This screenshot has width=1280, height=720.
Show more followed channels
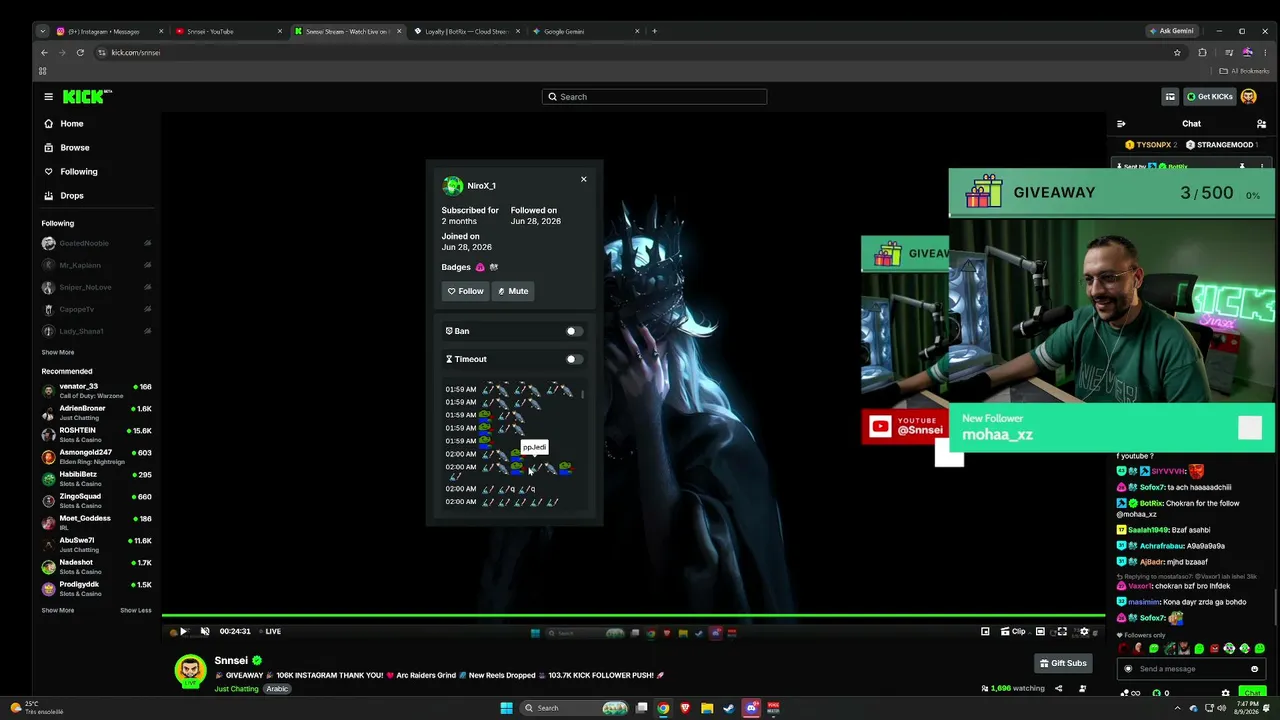tap(58, 352)
